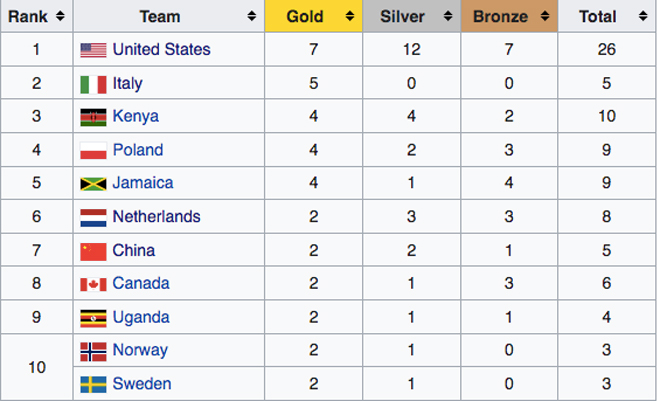Screen dimensions: 660x401
Task: Sort by Total medals column arrows
Action: pos(641,17)
